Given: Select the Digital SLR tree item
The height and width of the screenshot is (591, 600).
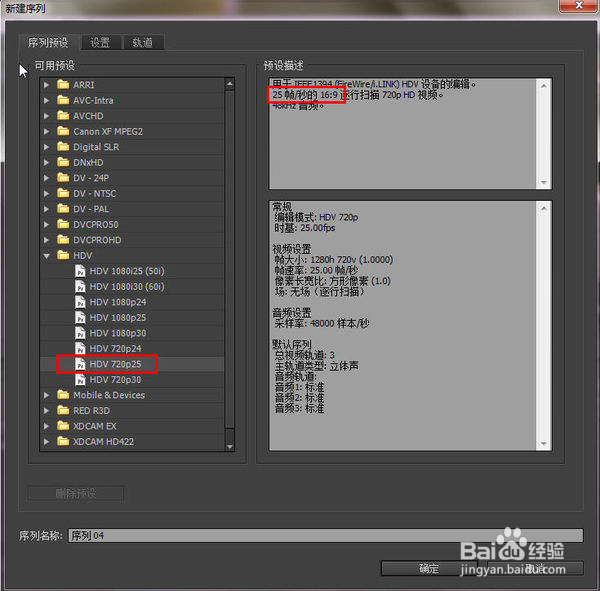Looking at the screenshot, I should (x=95, y=147).
